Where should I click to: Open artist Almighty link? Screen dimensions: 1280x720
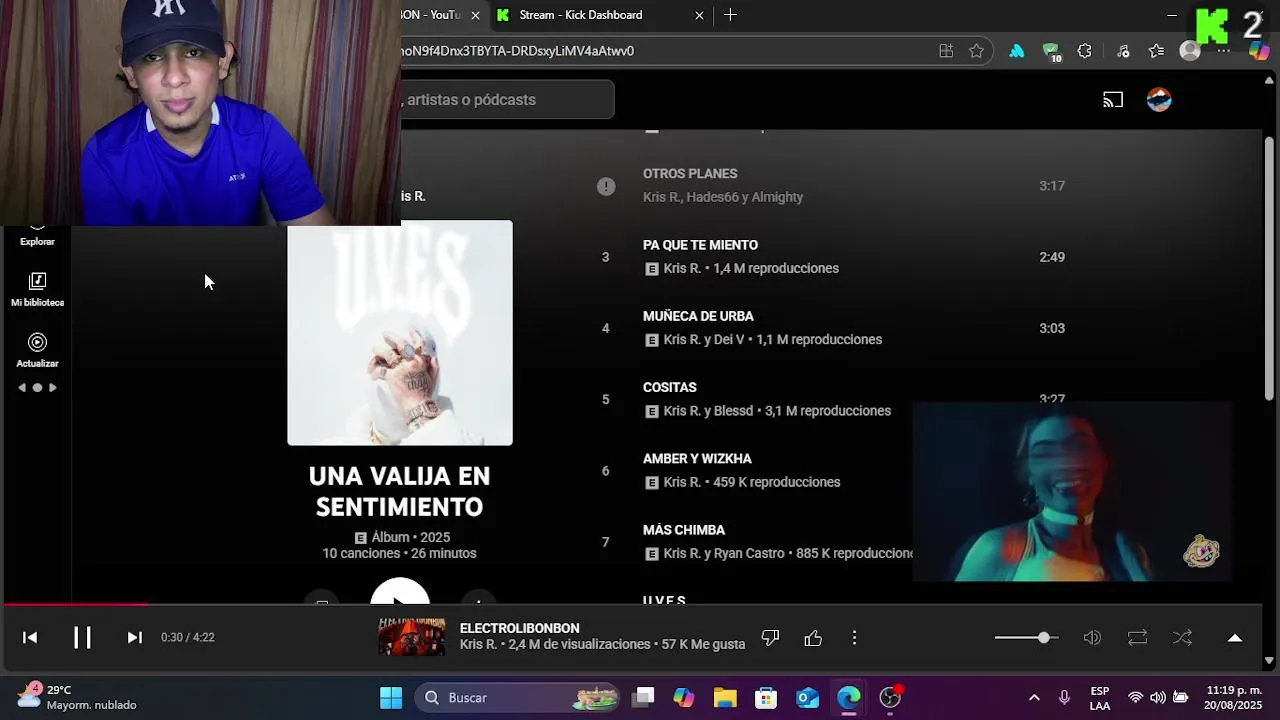(x=777, y=197)
